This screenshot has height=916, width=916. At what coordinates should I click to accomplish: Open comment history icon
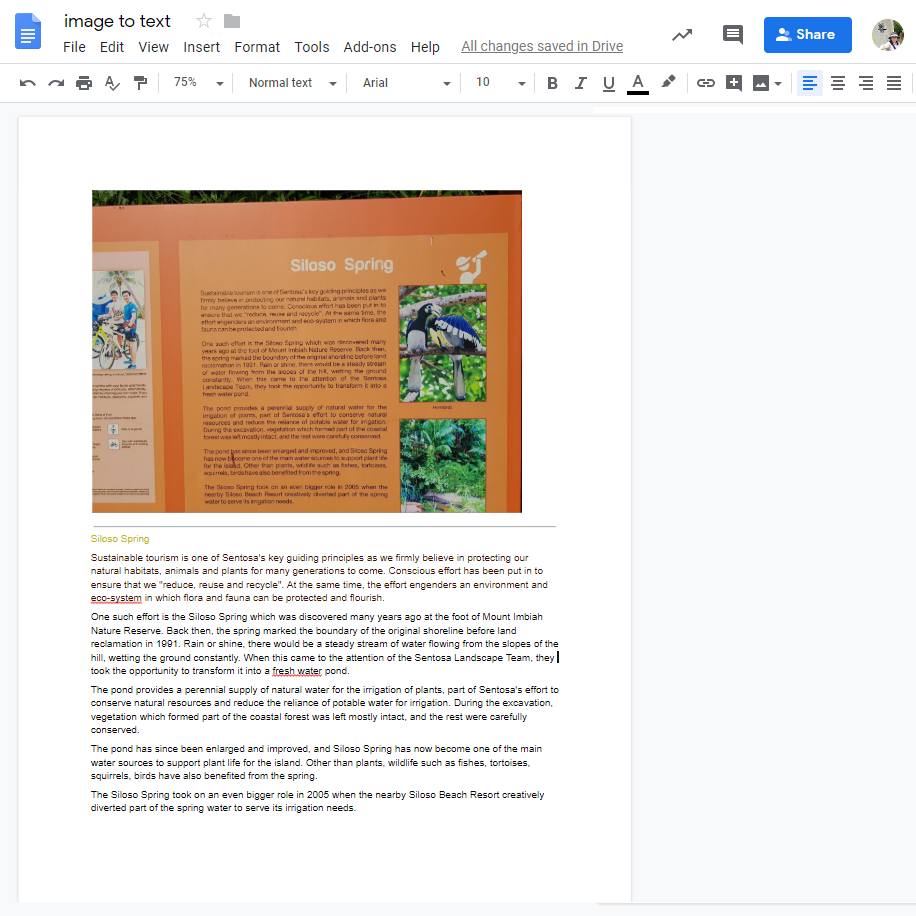pyautogui.click(x=733, y=35)
